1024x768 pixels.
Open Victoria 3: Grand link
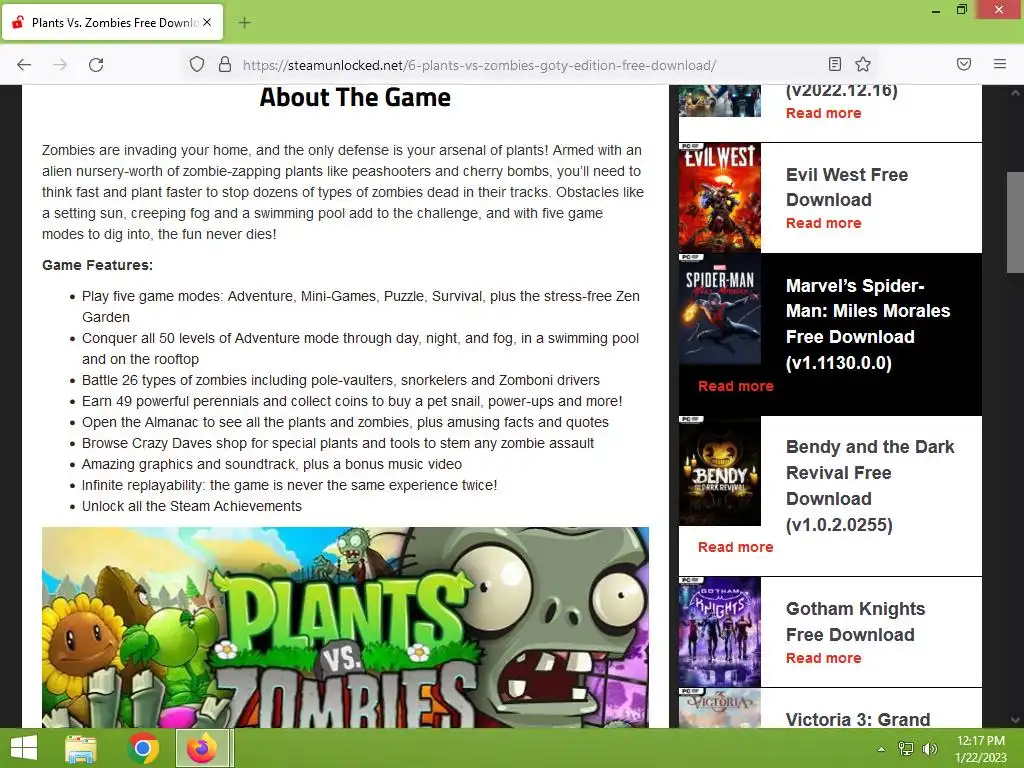tap(857, 719)
